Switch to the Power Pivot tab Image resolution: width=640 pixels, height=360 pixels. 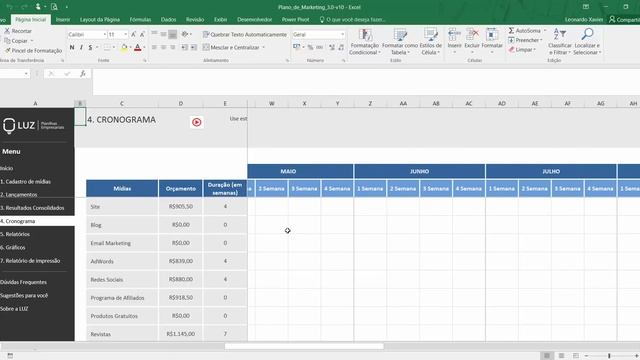(x=295, y=20)
